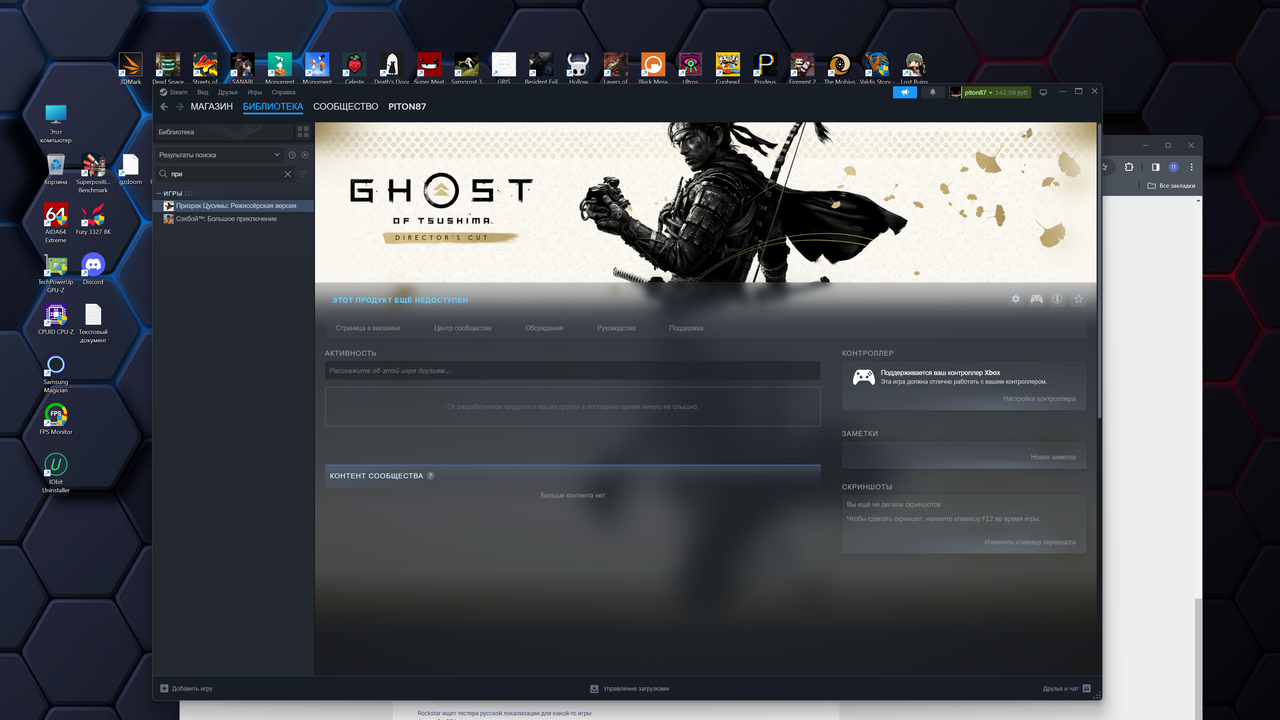Go back with the Steam back arrow
This screenshot has width=1280, height=720.
pyautogui.click(x=164, y=107)
